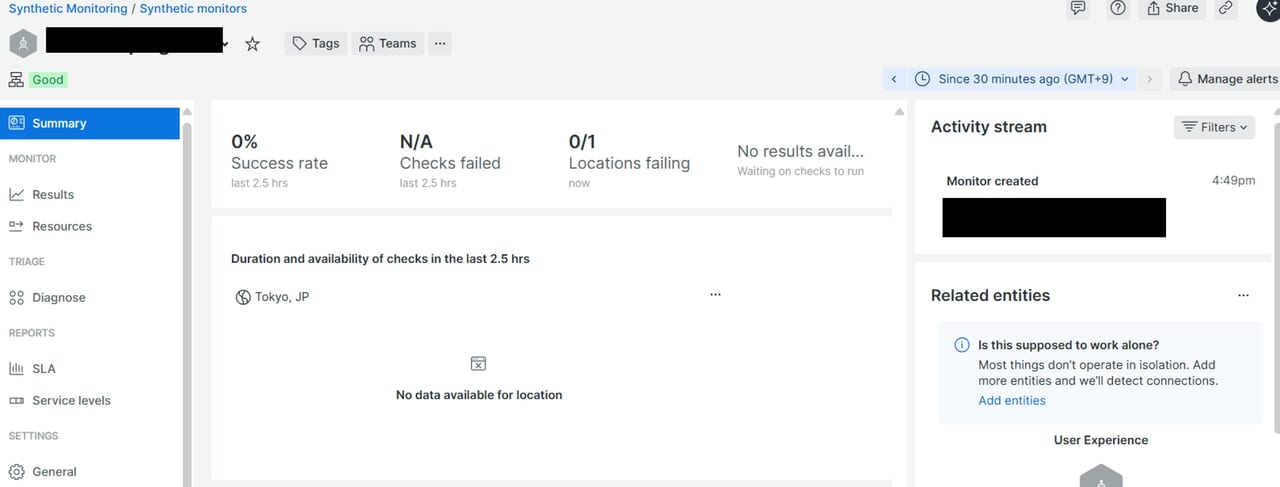Expand the Filters dropdown in Activity stream

[x=1214, y=127]
